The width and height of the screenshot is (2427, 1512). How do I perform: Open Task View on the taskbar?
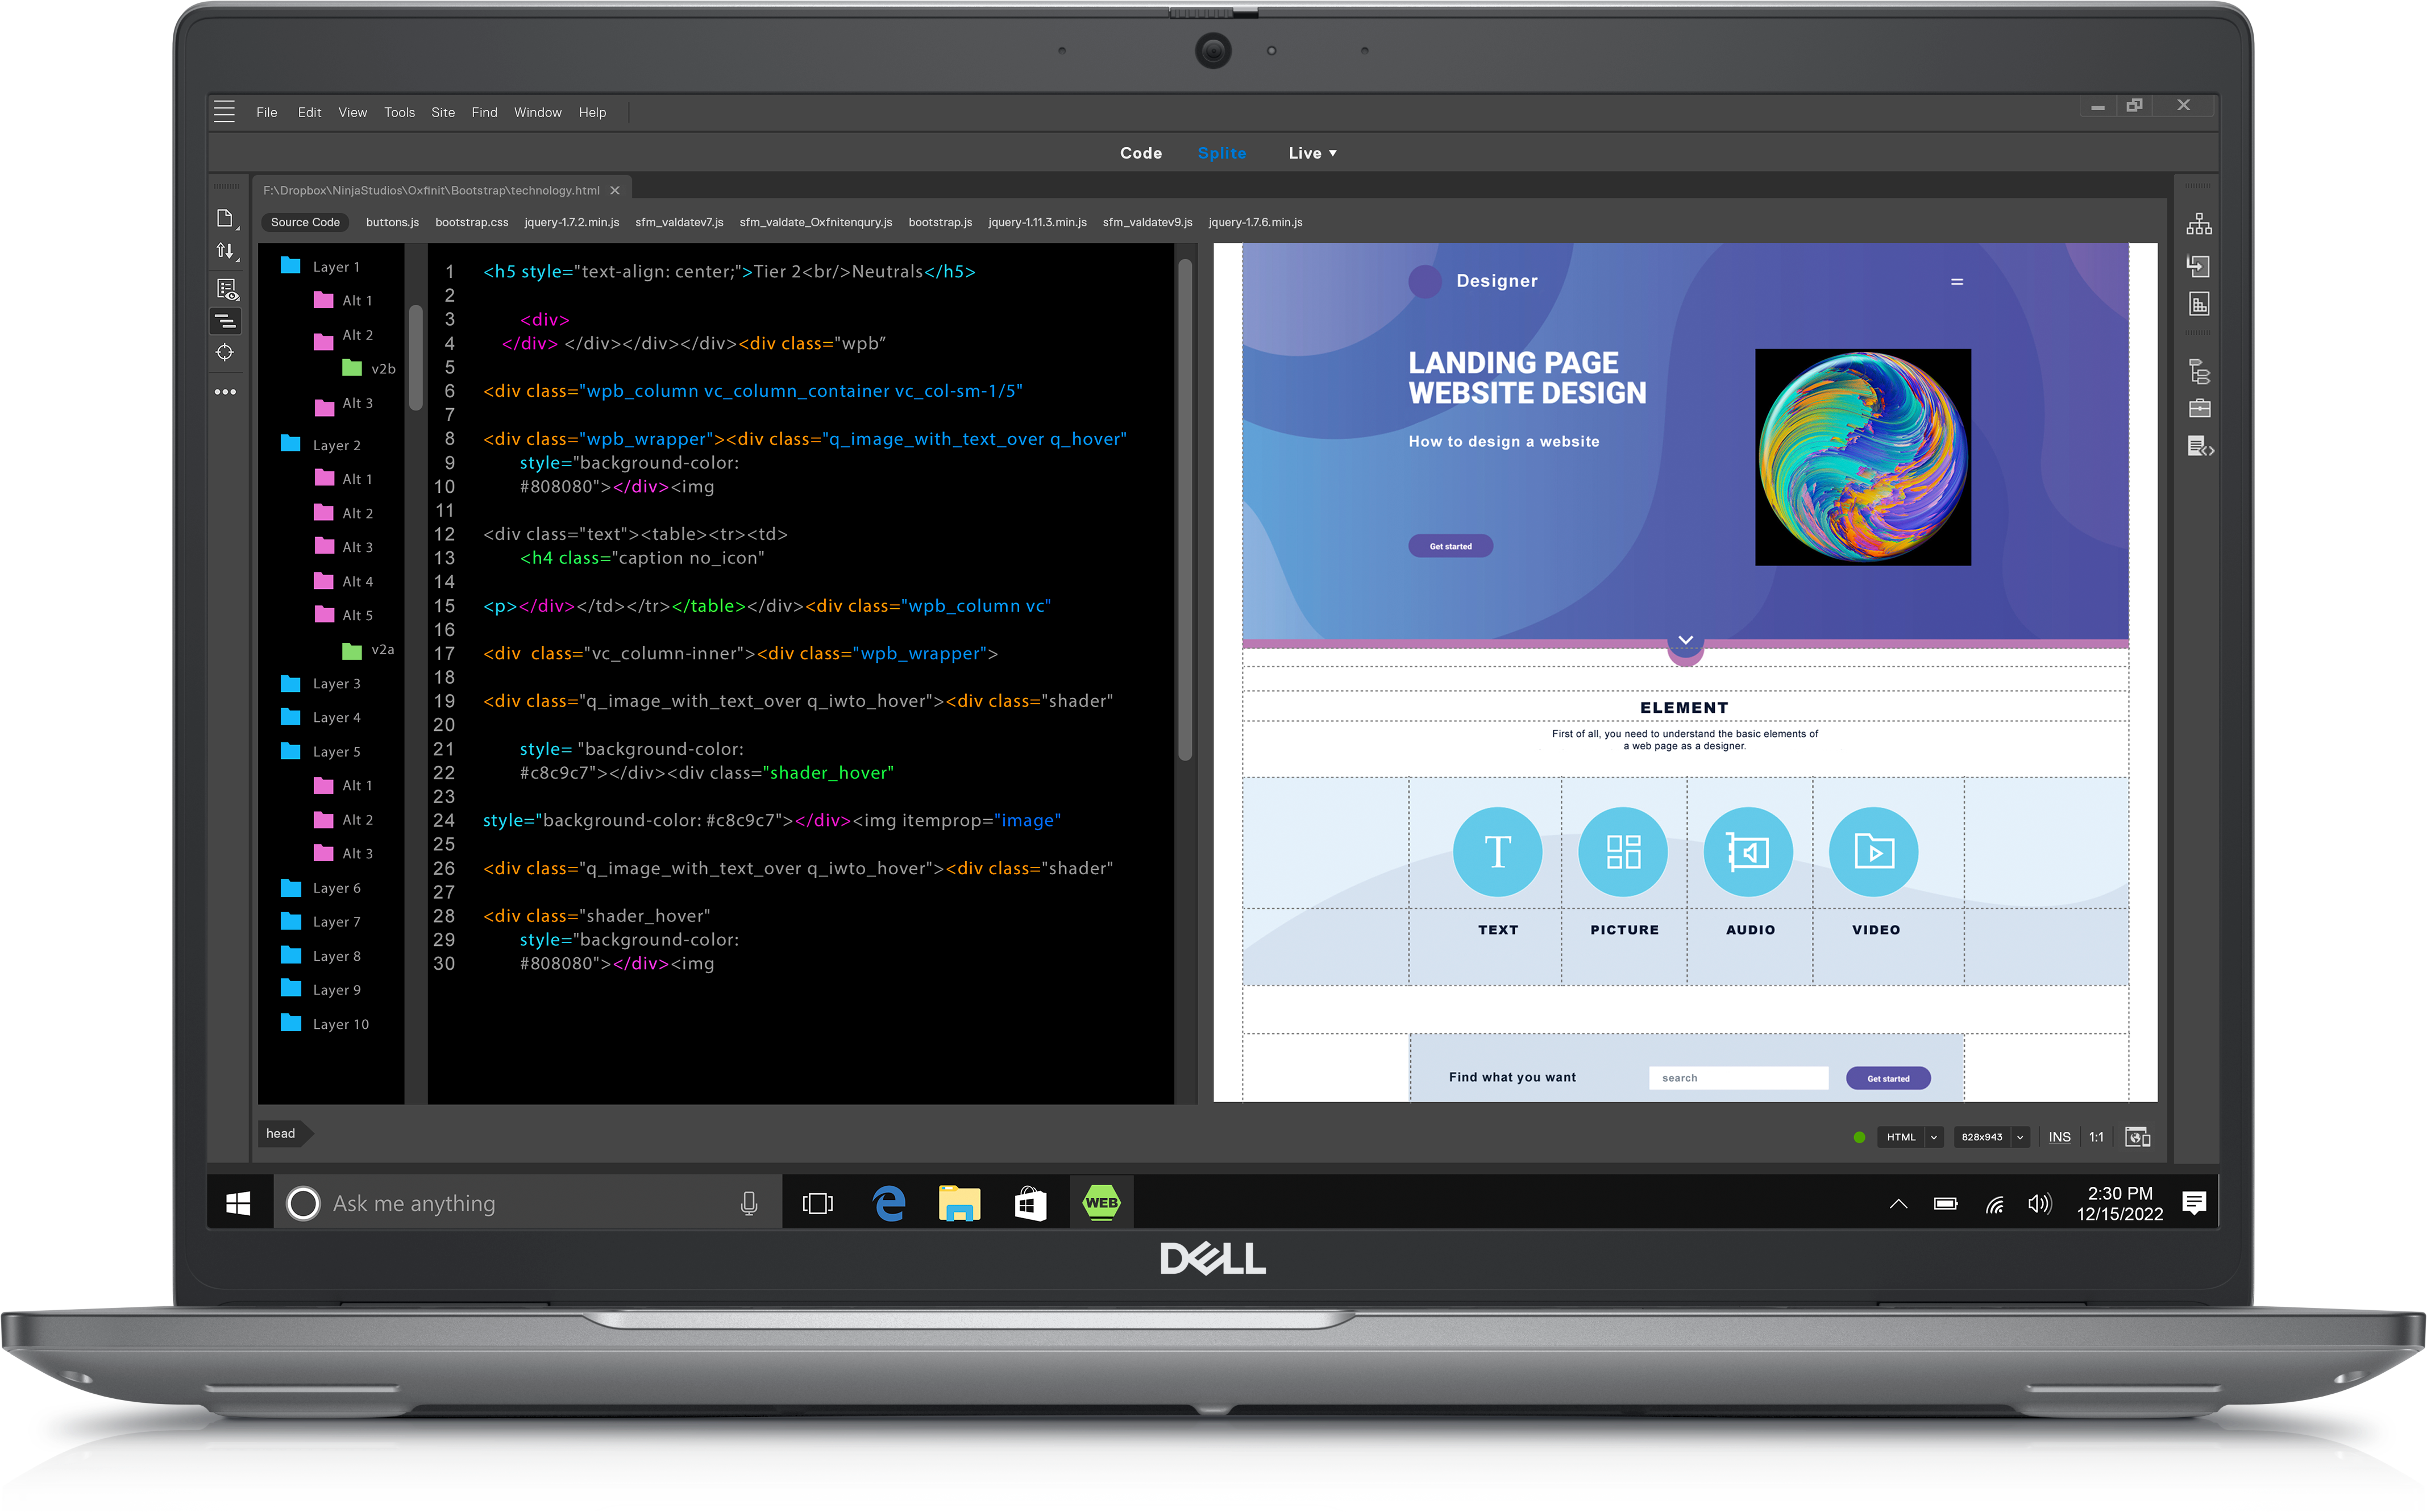pyautogui.click(x=817, y=1203)
